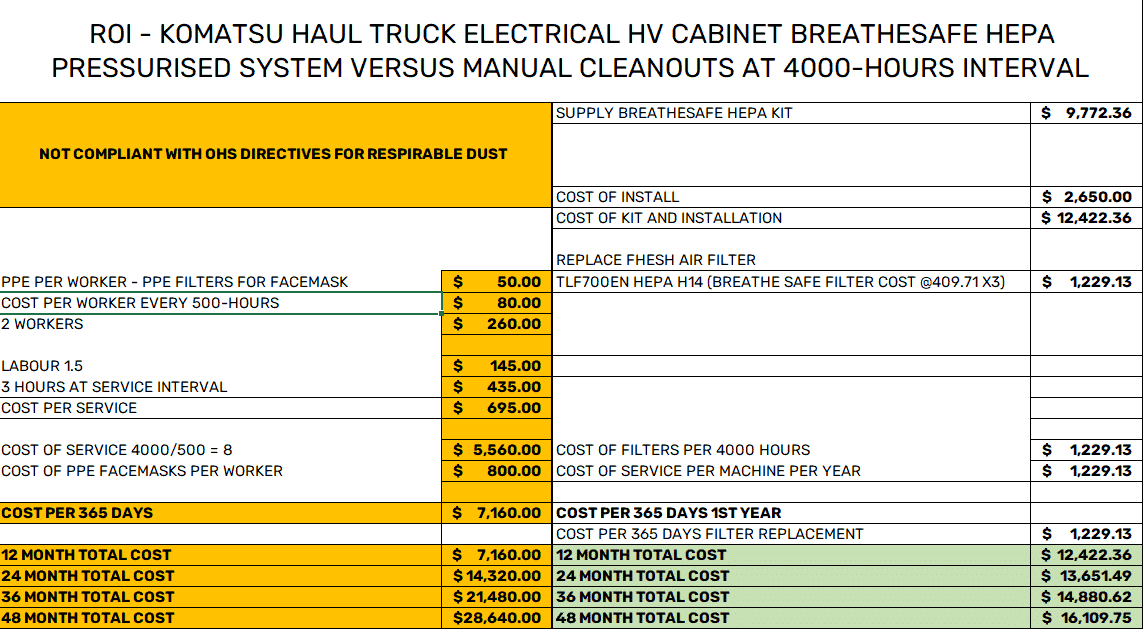The width and height of the screenshot is (1144, 630).
Task: Select the $800.00 PPE facemasks cell
Action: [497, 471]
